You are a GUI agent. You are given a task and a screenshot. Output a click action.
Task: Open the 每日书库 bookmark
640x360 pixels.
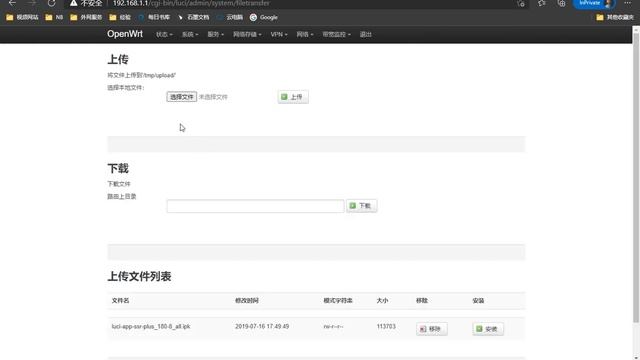coord(154,17)
